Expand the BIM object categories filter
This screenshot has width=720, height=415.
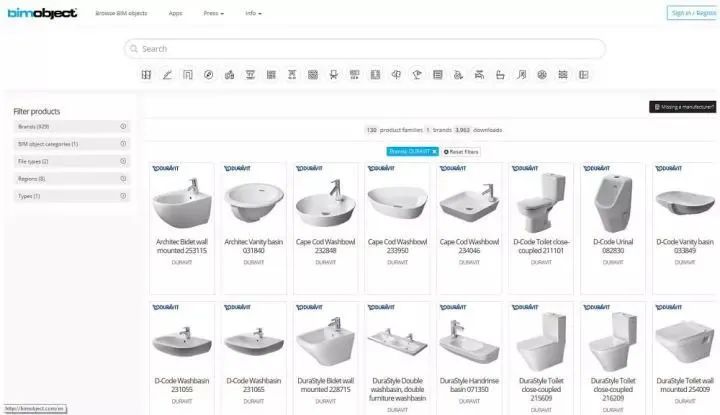pos(72,144)
